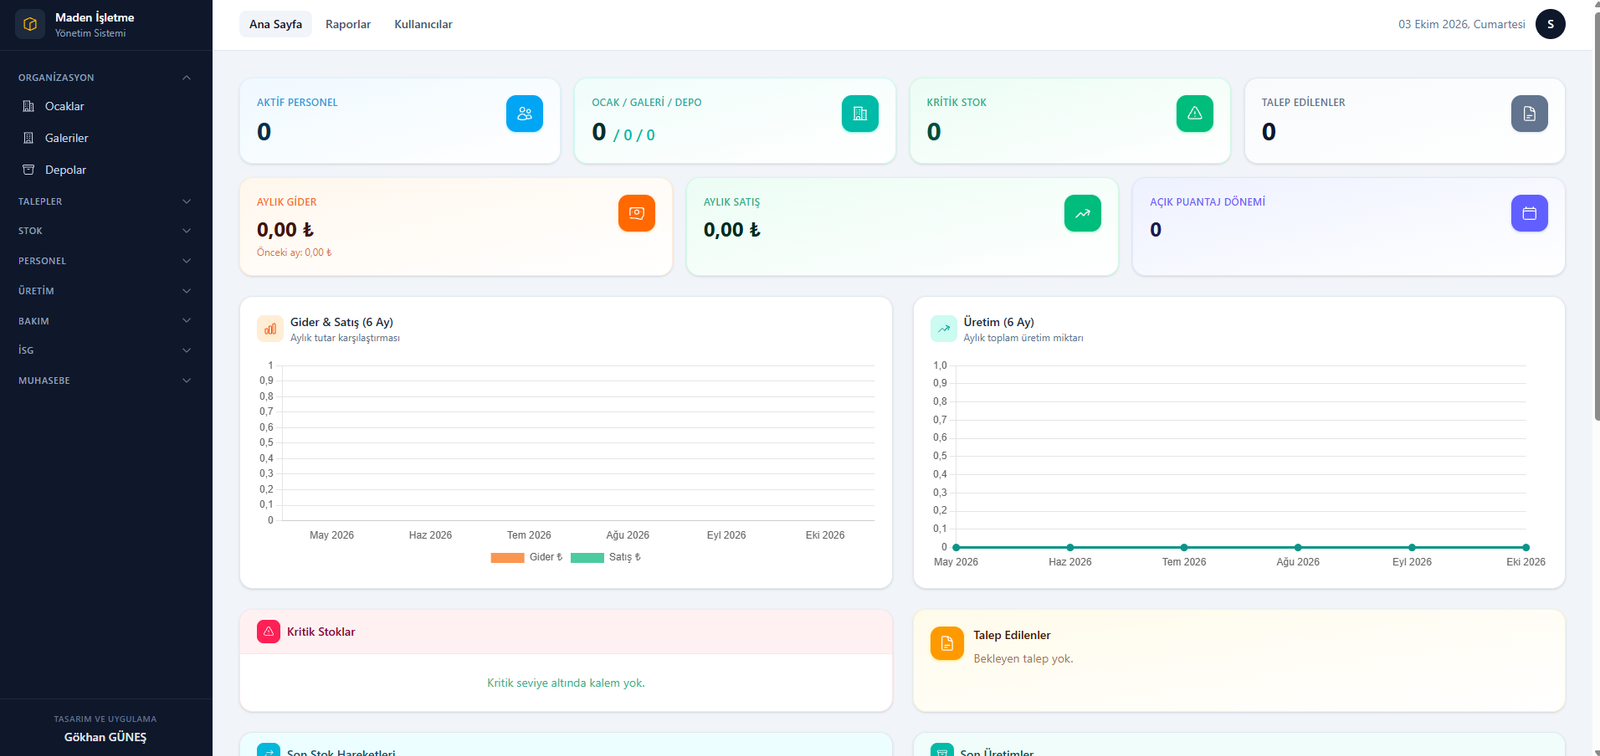Click the Talep Edilenler document icon in top card
The image size is (1600, 756).
[x=1529, y=113]
